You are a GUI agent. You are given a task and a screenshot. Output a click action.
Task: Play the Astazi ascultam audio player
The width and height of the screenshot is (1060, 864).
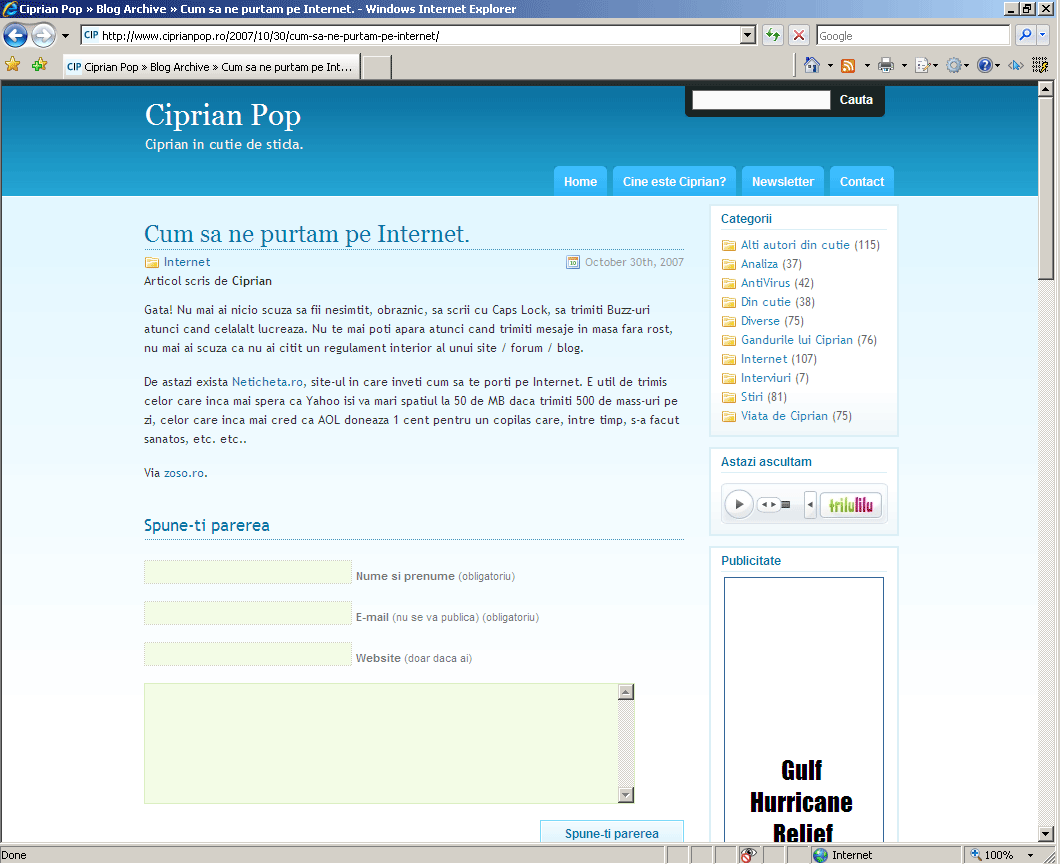click(738, 504)
